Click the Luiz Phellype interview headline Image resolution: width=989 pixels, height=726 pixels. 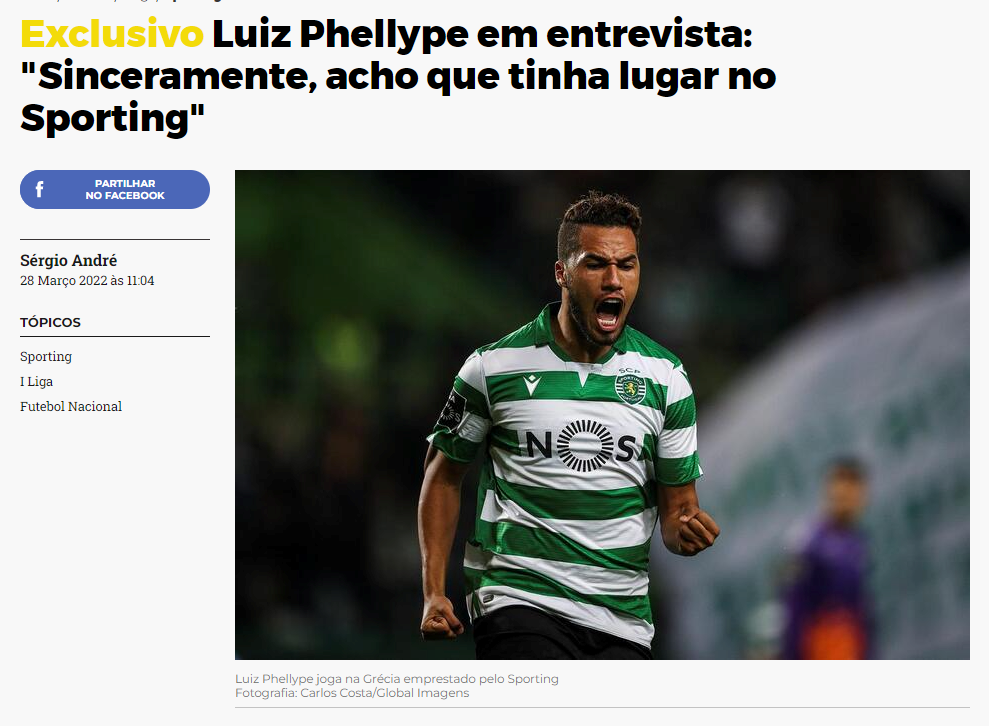[399, 76]
